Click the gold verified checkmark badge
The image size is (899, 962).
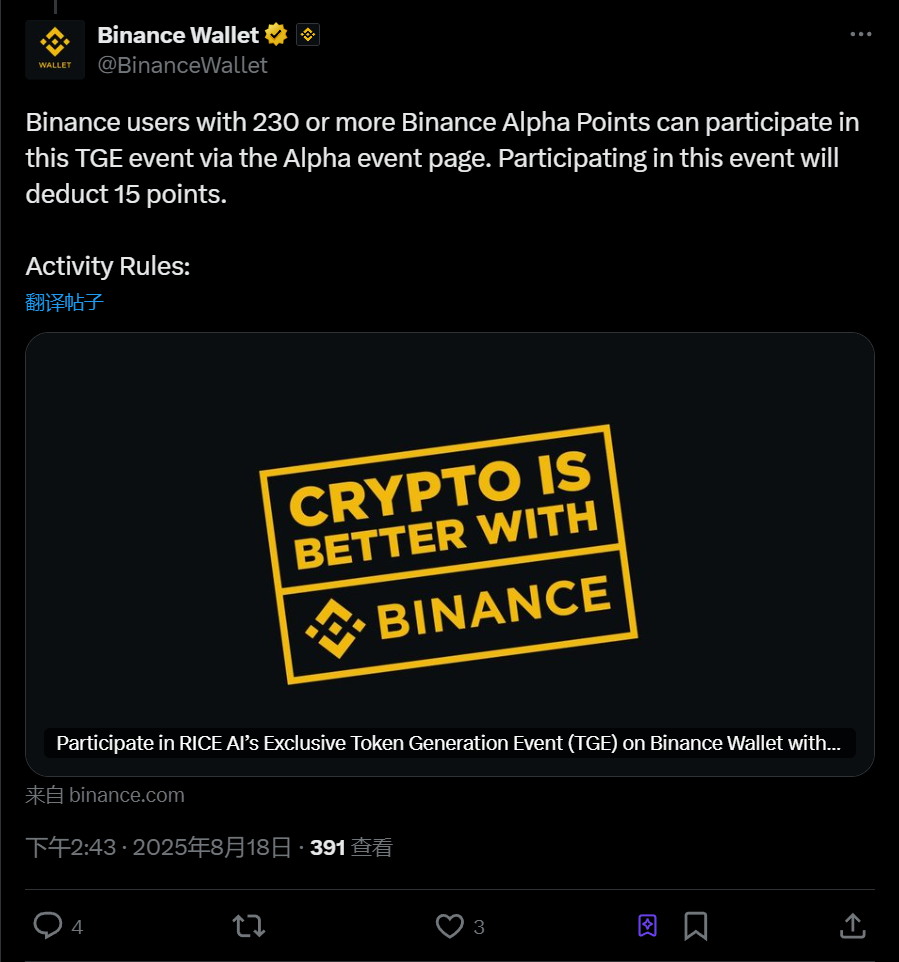click(x=277, y=35)
